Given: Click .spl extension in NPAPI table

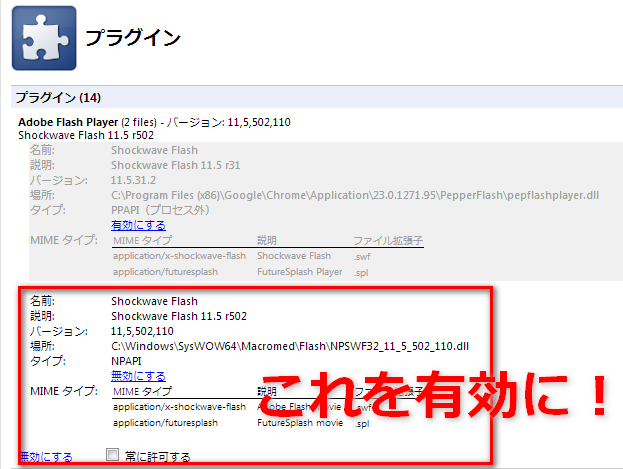Looking at the screenshot, I should [x=362, y=424].
